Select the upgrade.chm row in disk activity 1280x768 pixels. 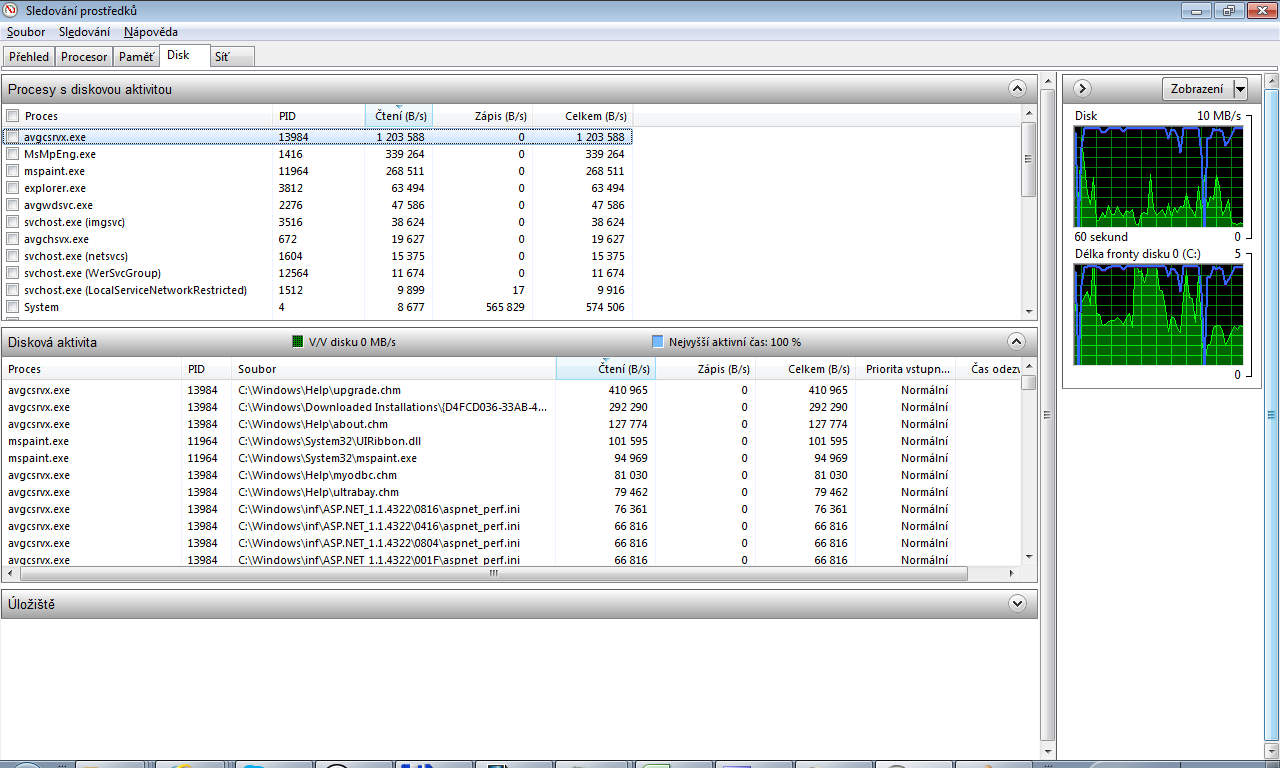[x=319, y=390]
